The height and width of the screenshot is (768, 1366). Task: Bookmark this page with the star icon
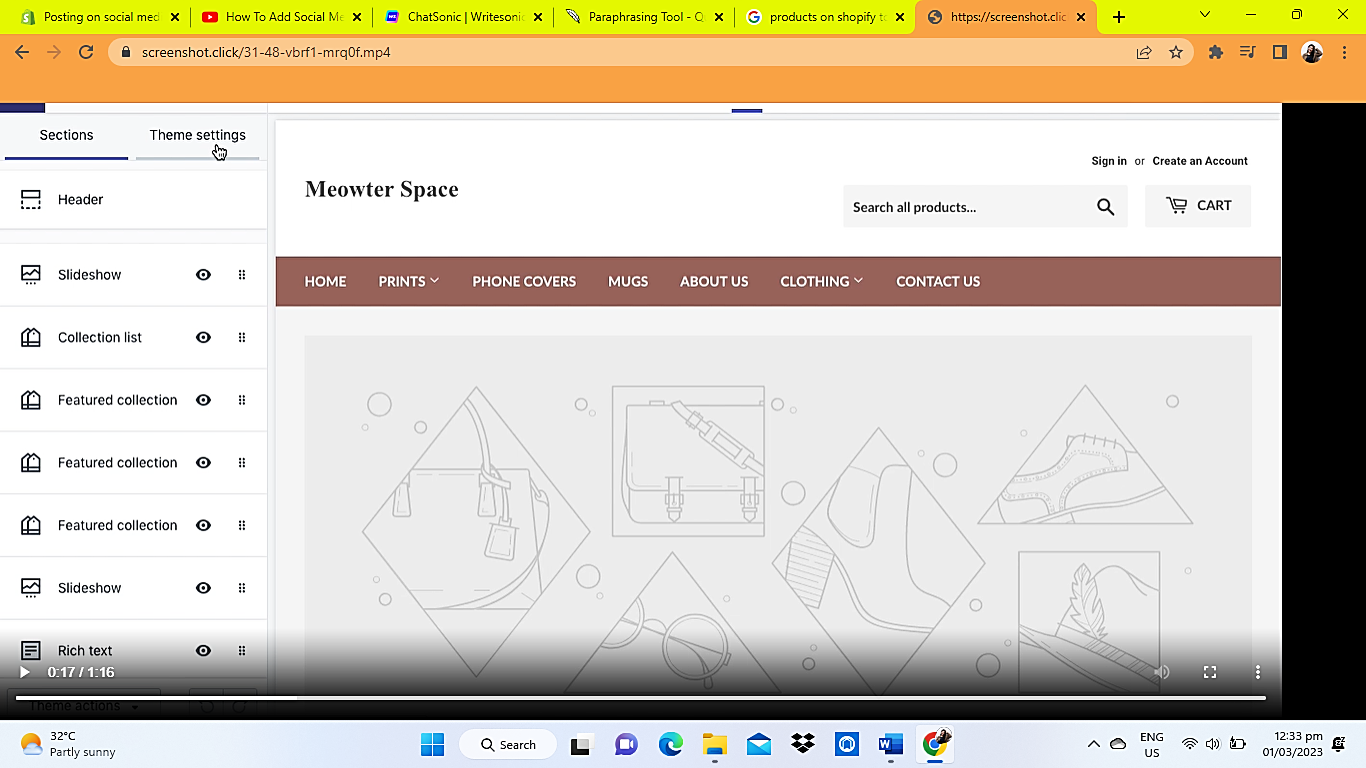click(1176, 52)
